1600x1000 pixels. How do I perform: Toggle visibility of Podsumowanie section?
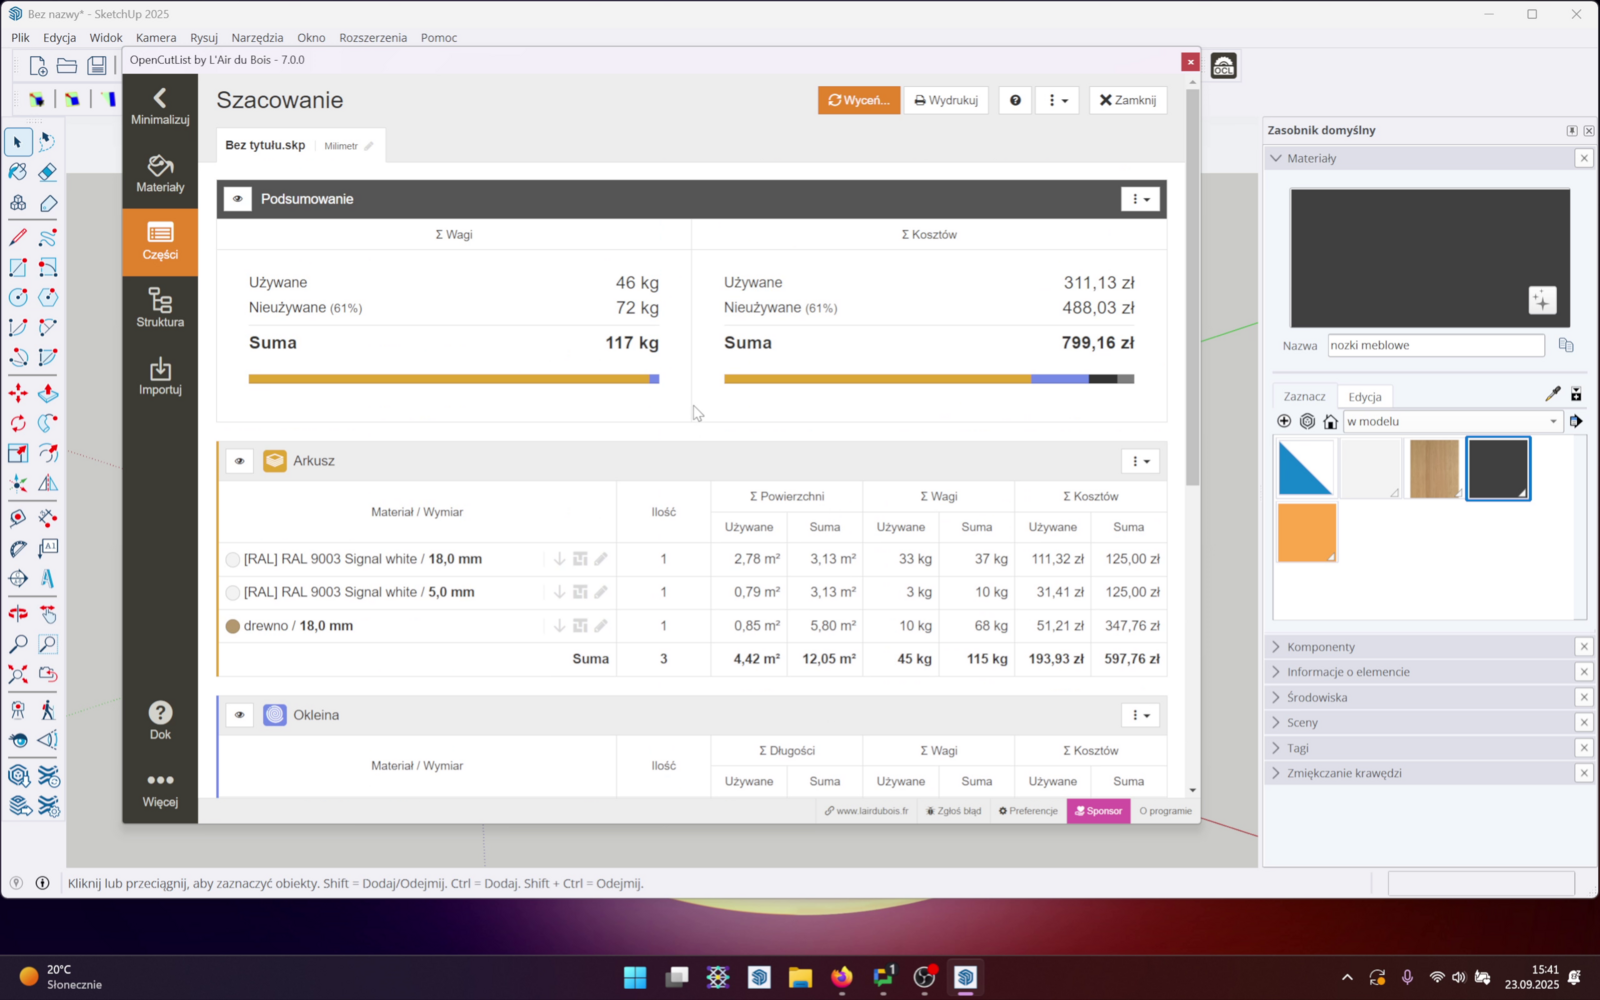coord(238,199)
